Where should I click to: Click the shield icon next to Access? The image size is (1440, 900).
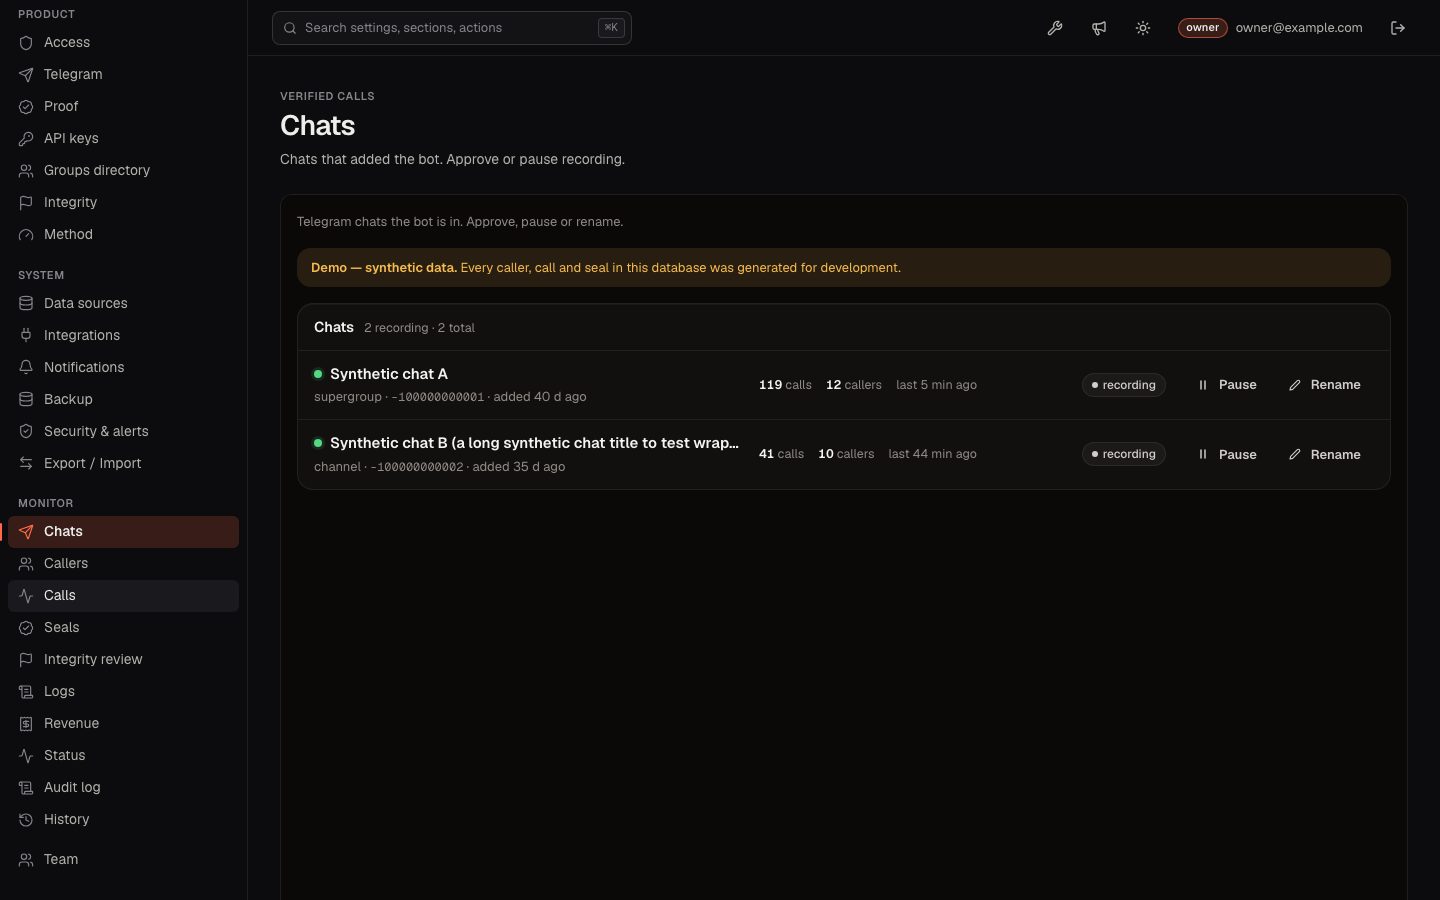(26, 43)
